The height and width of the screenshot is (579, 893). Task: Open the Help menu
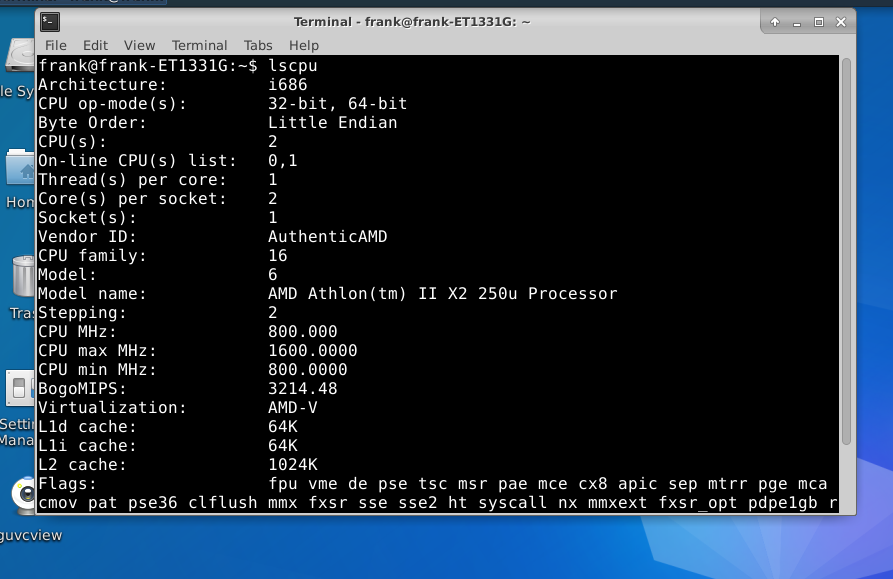[304, 46]
